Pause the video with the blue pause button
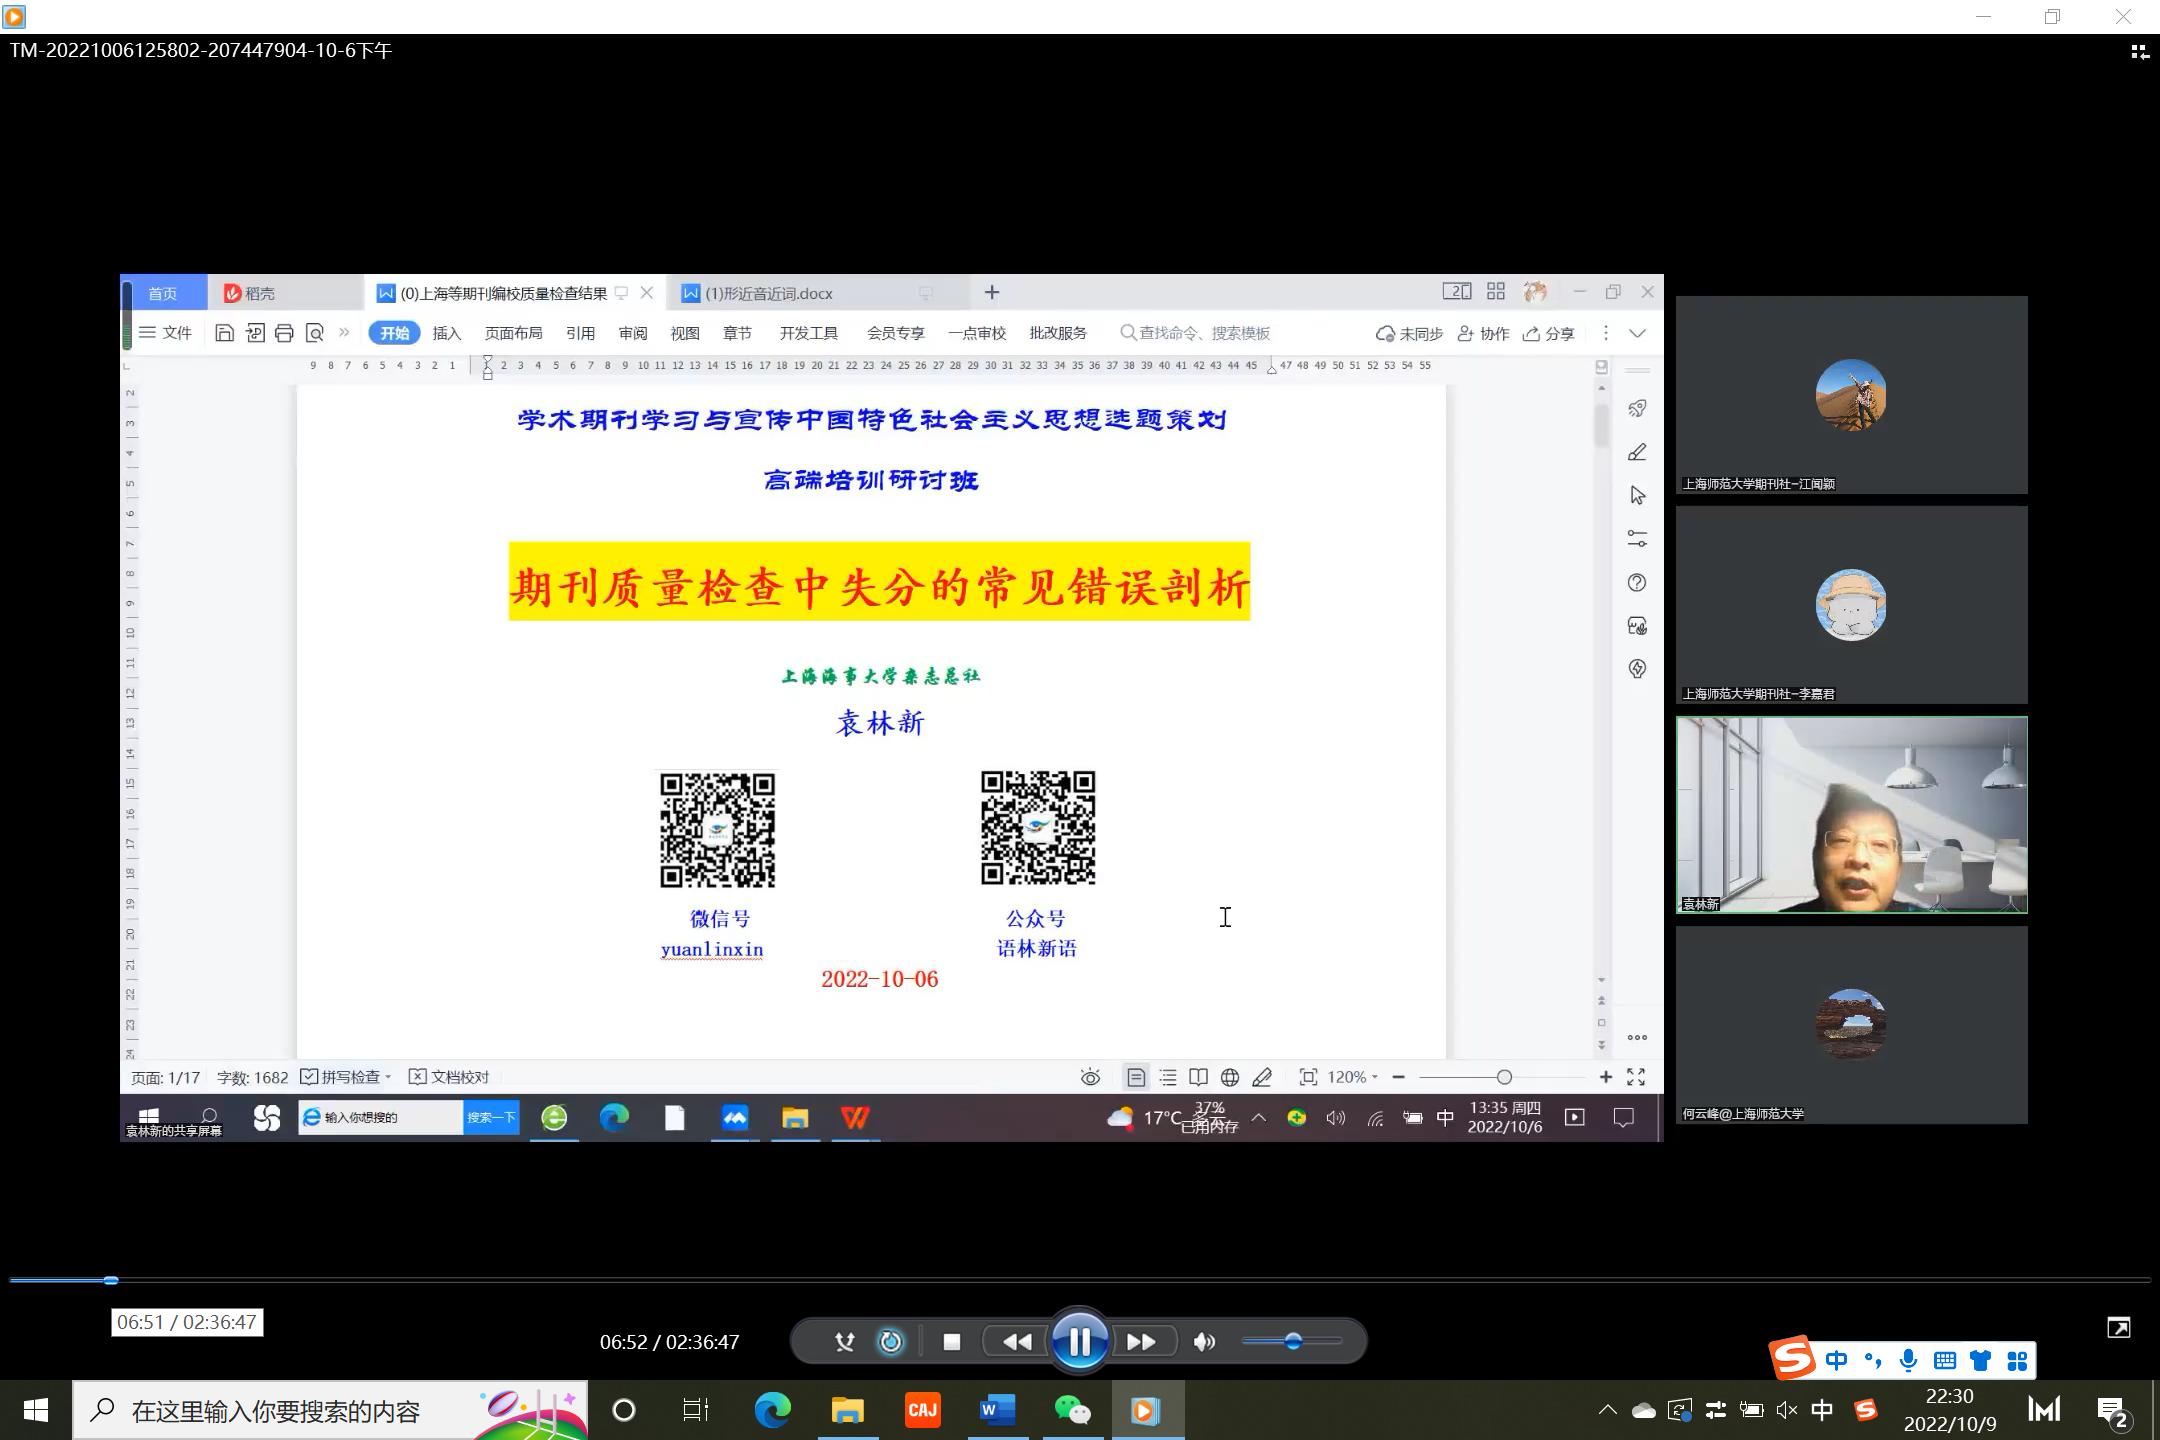The image size is (2160, 1440). pyautogui.click(x=1079, y=1341)
